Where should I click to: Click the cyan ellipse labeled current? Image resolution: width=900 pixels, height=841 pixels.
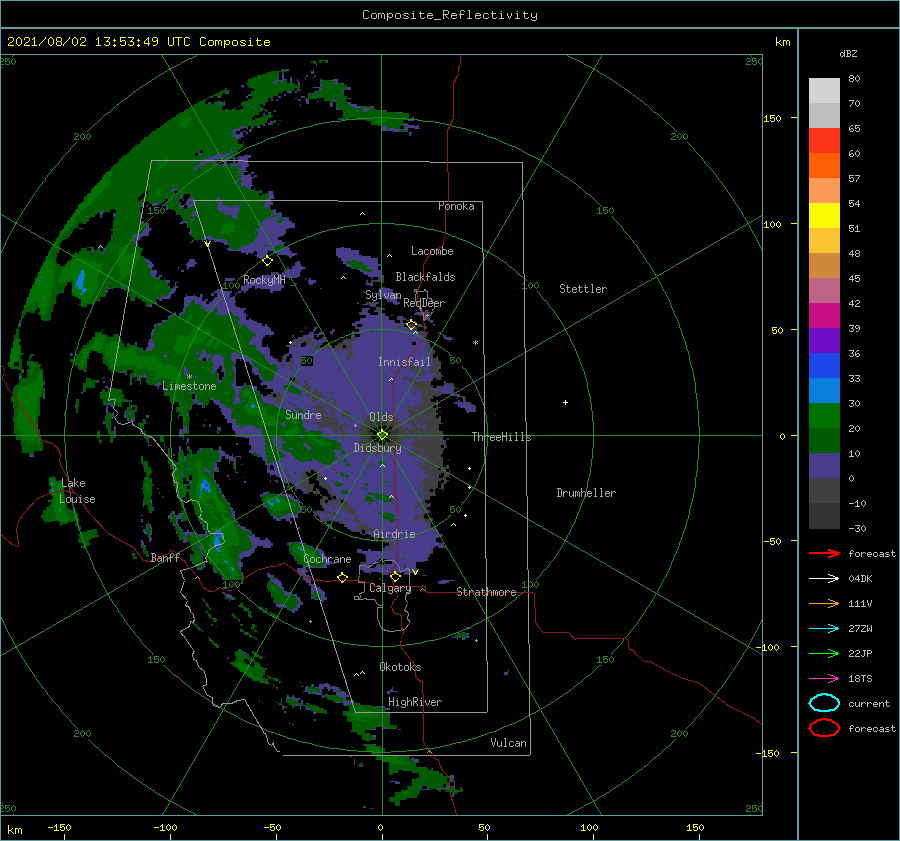(x=824, y=703)
